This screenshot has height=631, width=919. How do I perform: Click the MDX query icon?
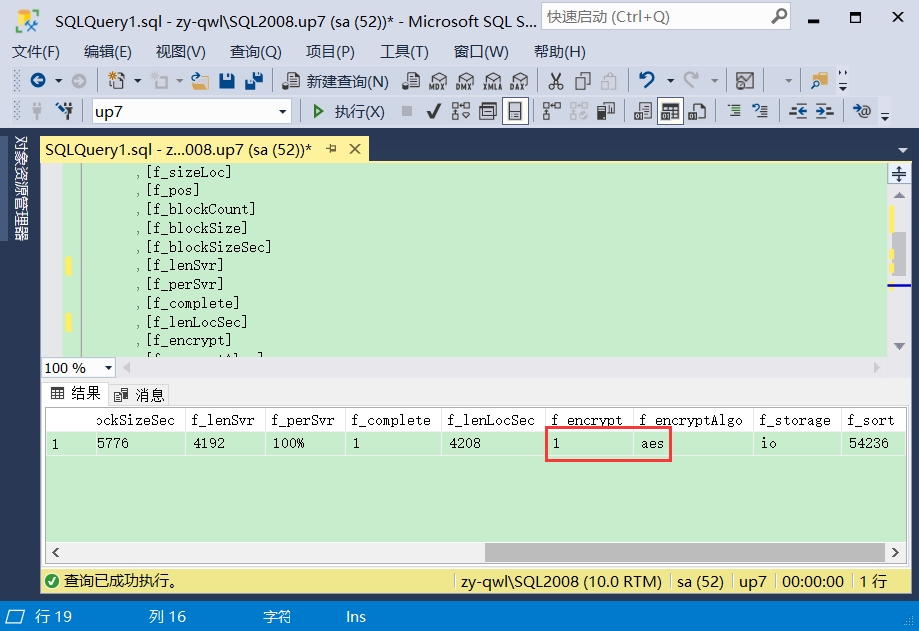[x=437, y=81]
